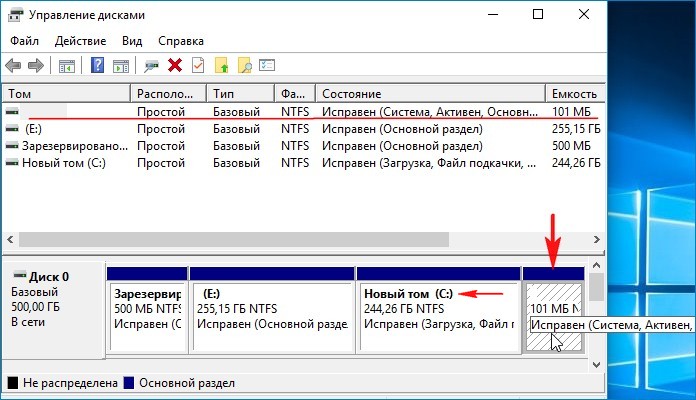
Task: Select the (E:) volume row in the list
Action: [x=304, y=129]
